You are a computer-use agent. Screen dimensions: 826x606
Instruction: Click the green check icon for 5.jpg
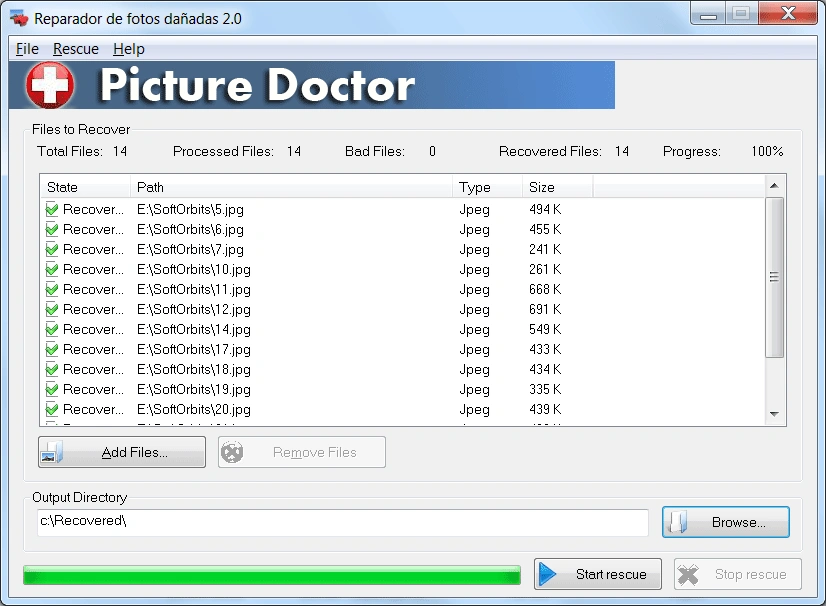coord(52,209)
